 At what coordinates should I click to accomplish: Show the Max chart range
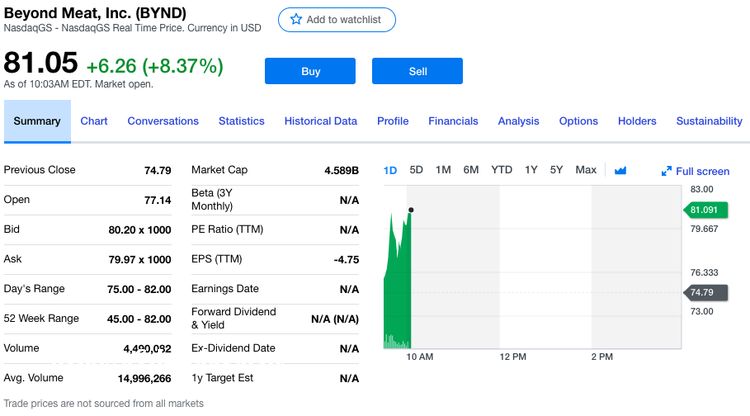[x=586, y=170]
